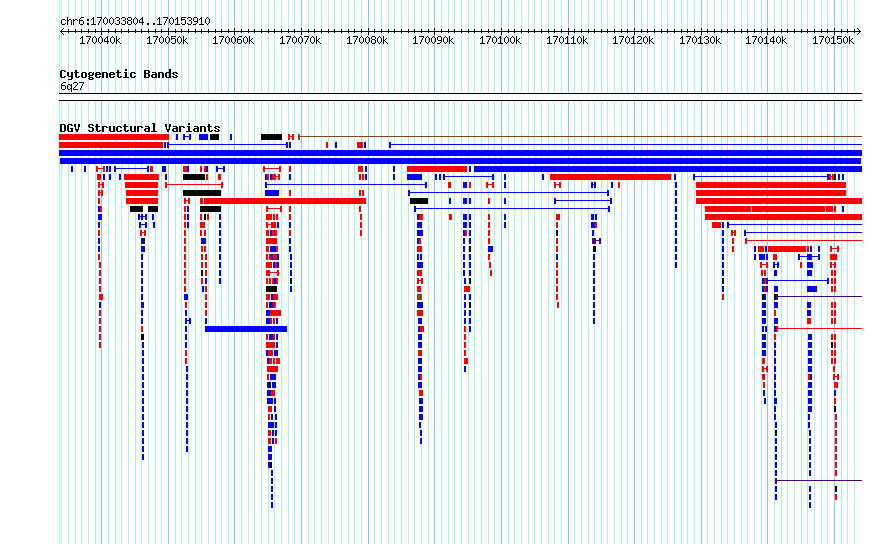Click the 170100k ruler label
This screenshot has width=890, height=544.
(500, 40)
